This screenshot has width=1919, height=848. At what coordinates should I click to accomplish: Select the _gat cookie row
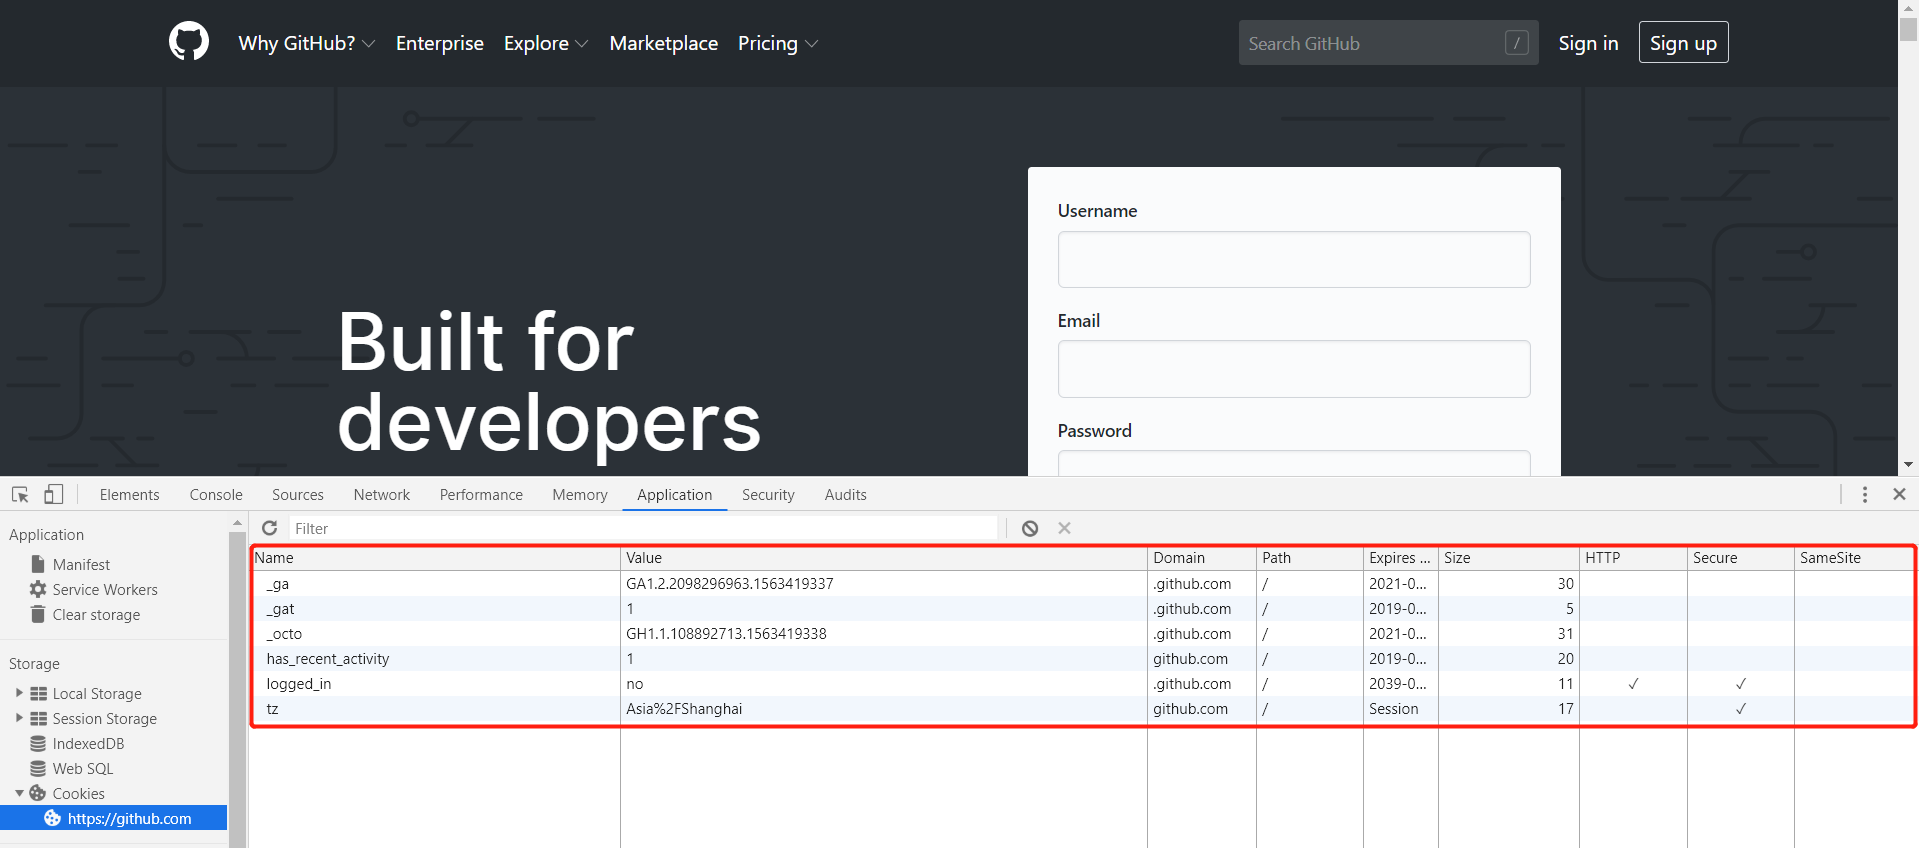(x=1083, y=608)
